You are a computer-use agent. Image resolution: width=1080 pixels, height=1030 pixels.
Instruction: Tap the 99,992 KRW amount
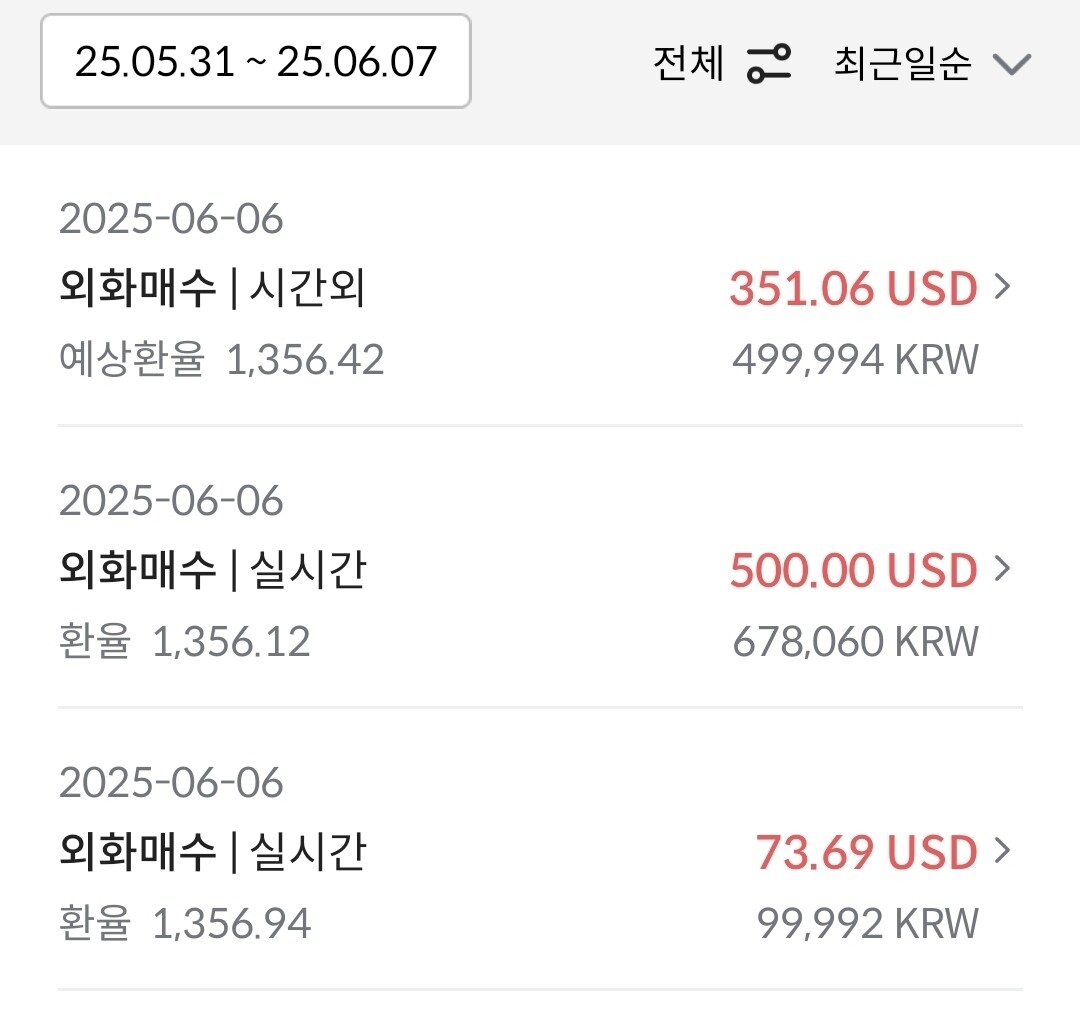pyautogui.click(x=867, y=923)
